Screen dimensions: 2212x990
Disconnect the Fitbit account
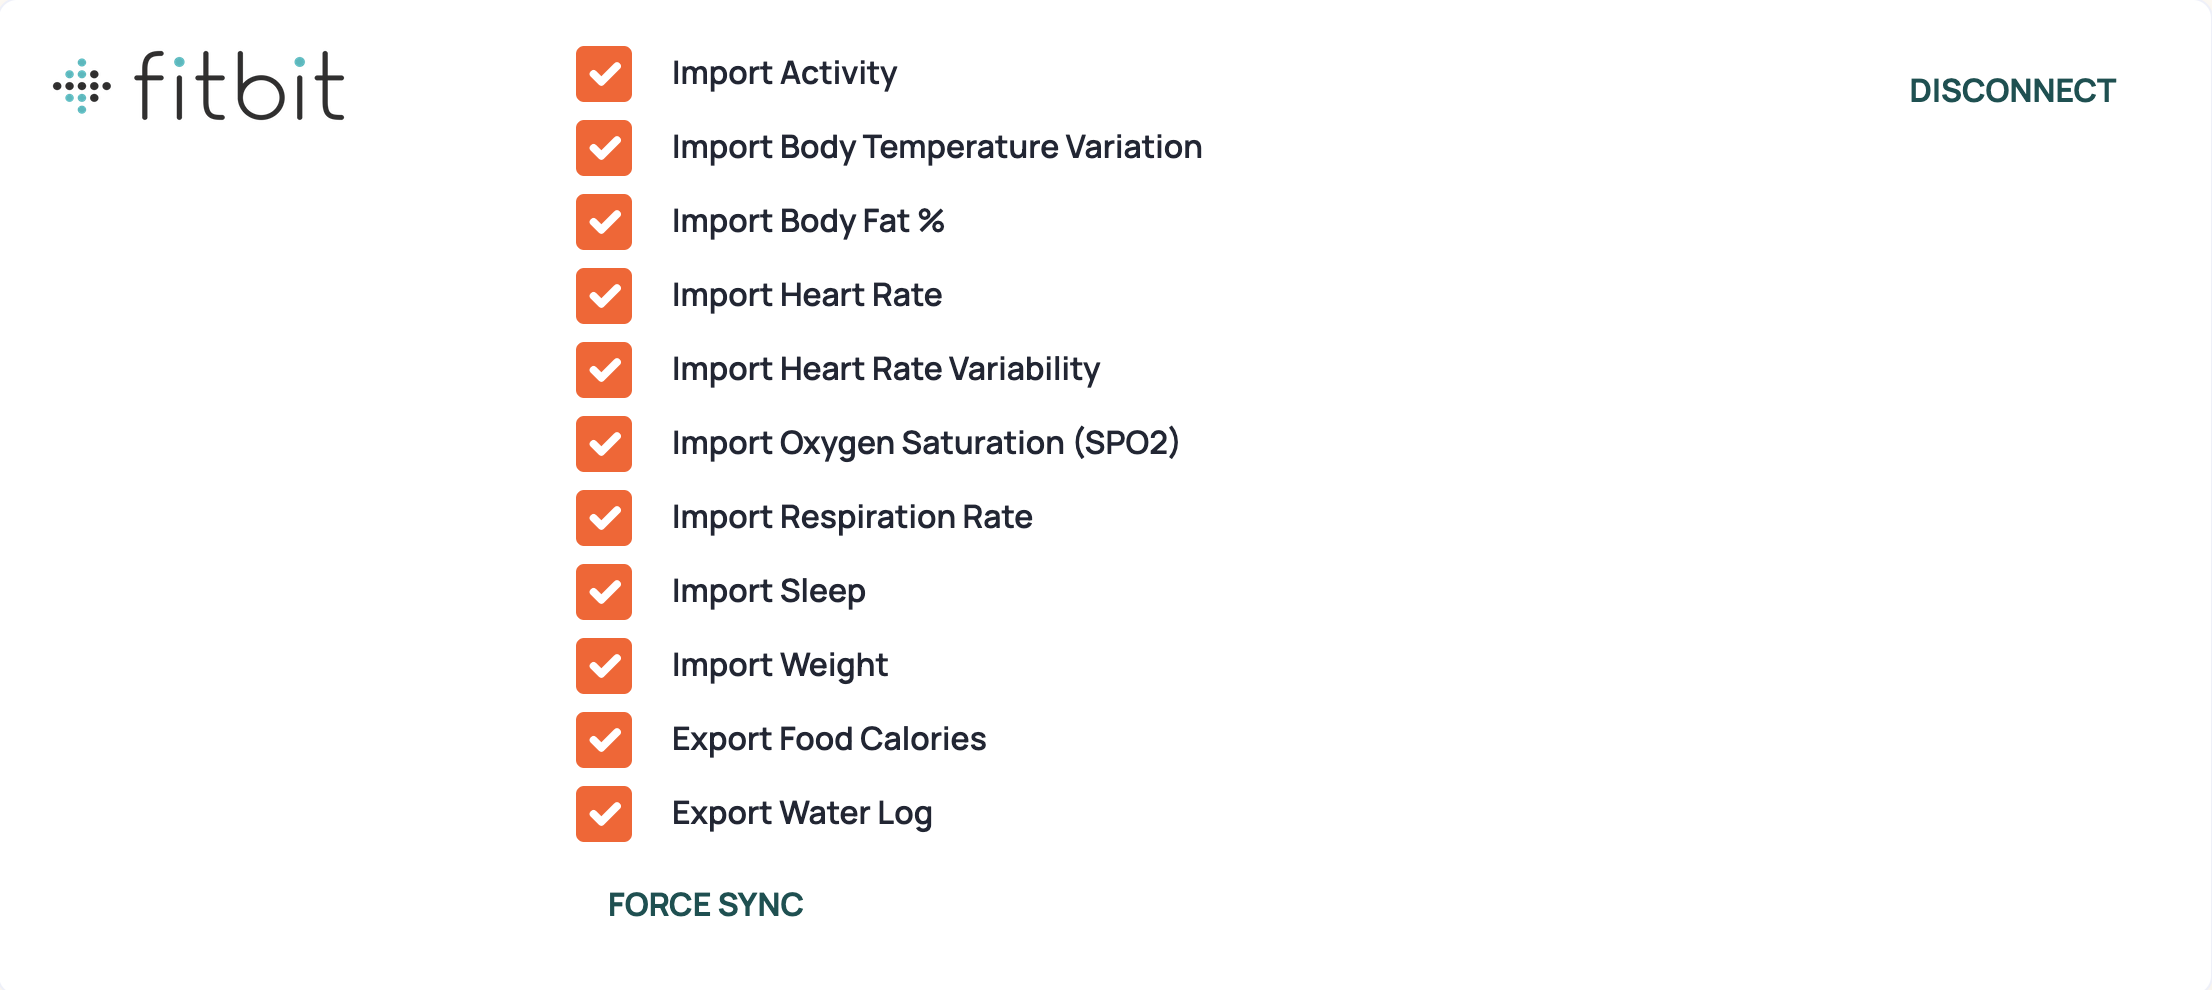(x=2012, y=91)
